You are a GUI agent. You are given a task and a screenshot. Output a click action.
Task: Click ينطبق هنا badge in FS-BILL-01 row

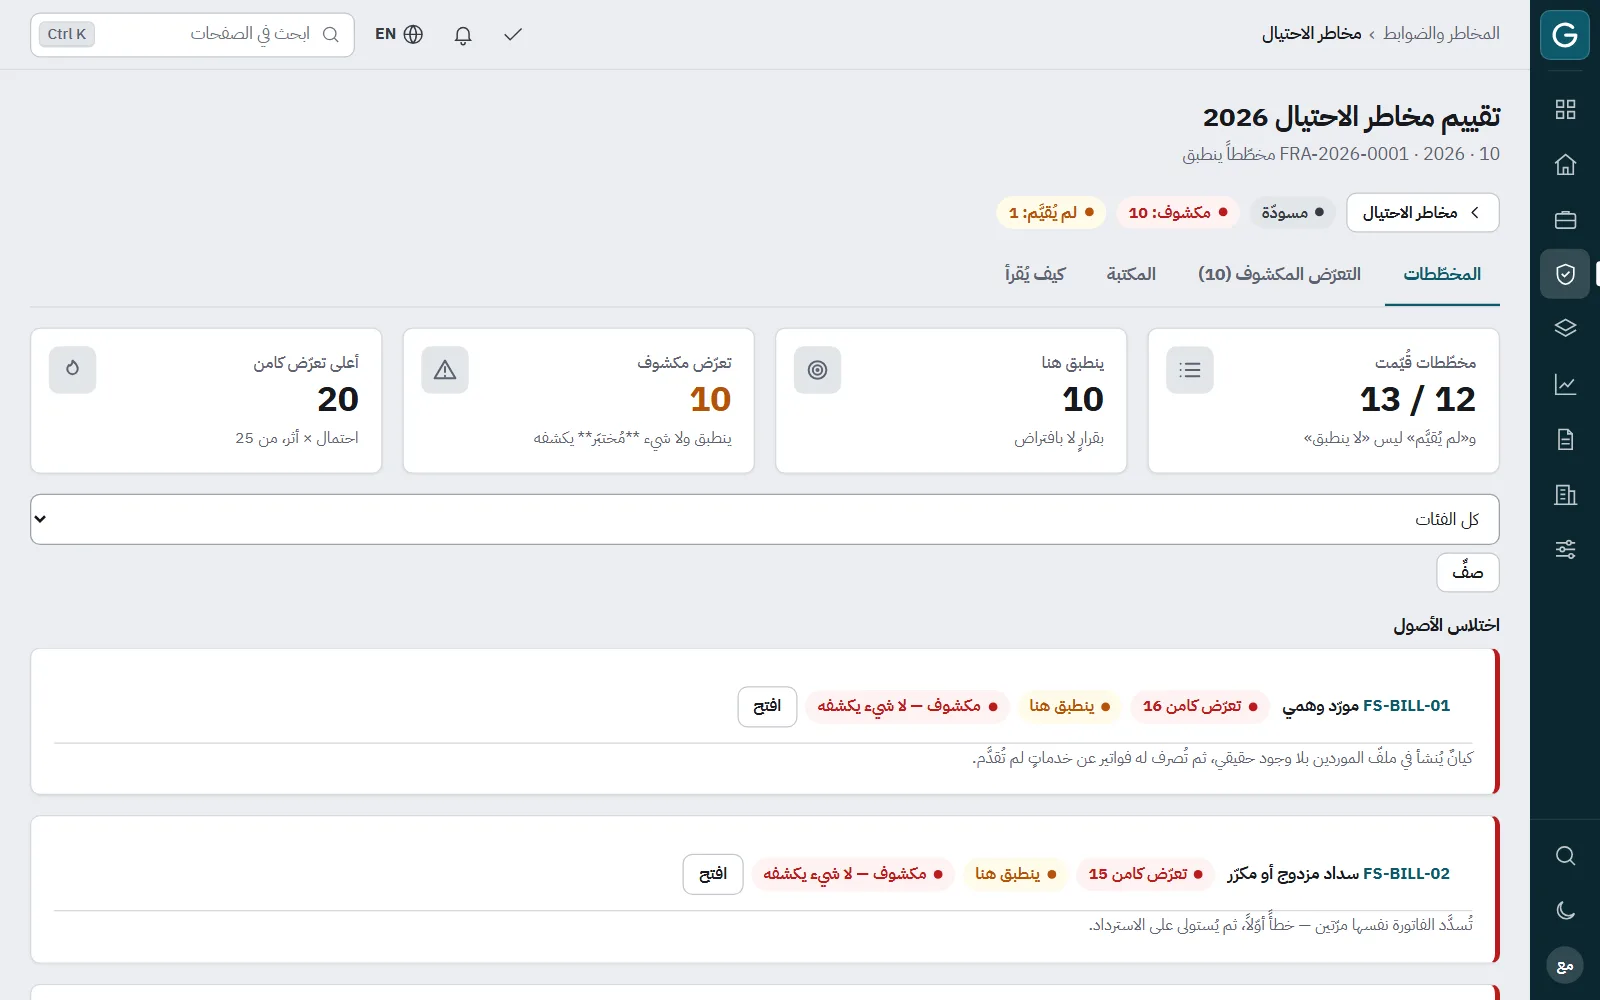click(1070, 706)
